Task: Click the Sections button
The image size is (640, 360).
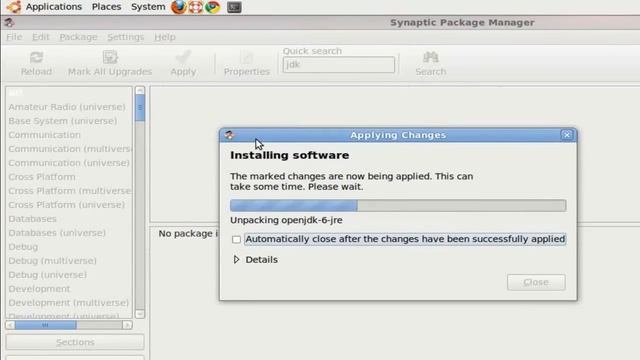Action: tap(75, 342)
